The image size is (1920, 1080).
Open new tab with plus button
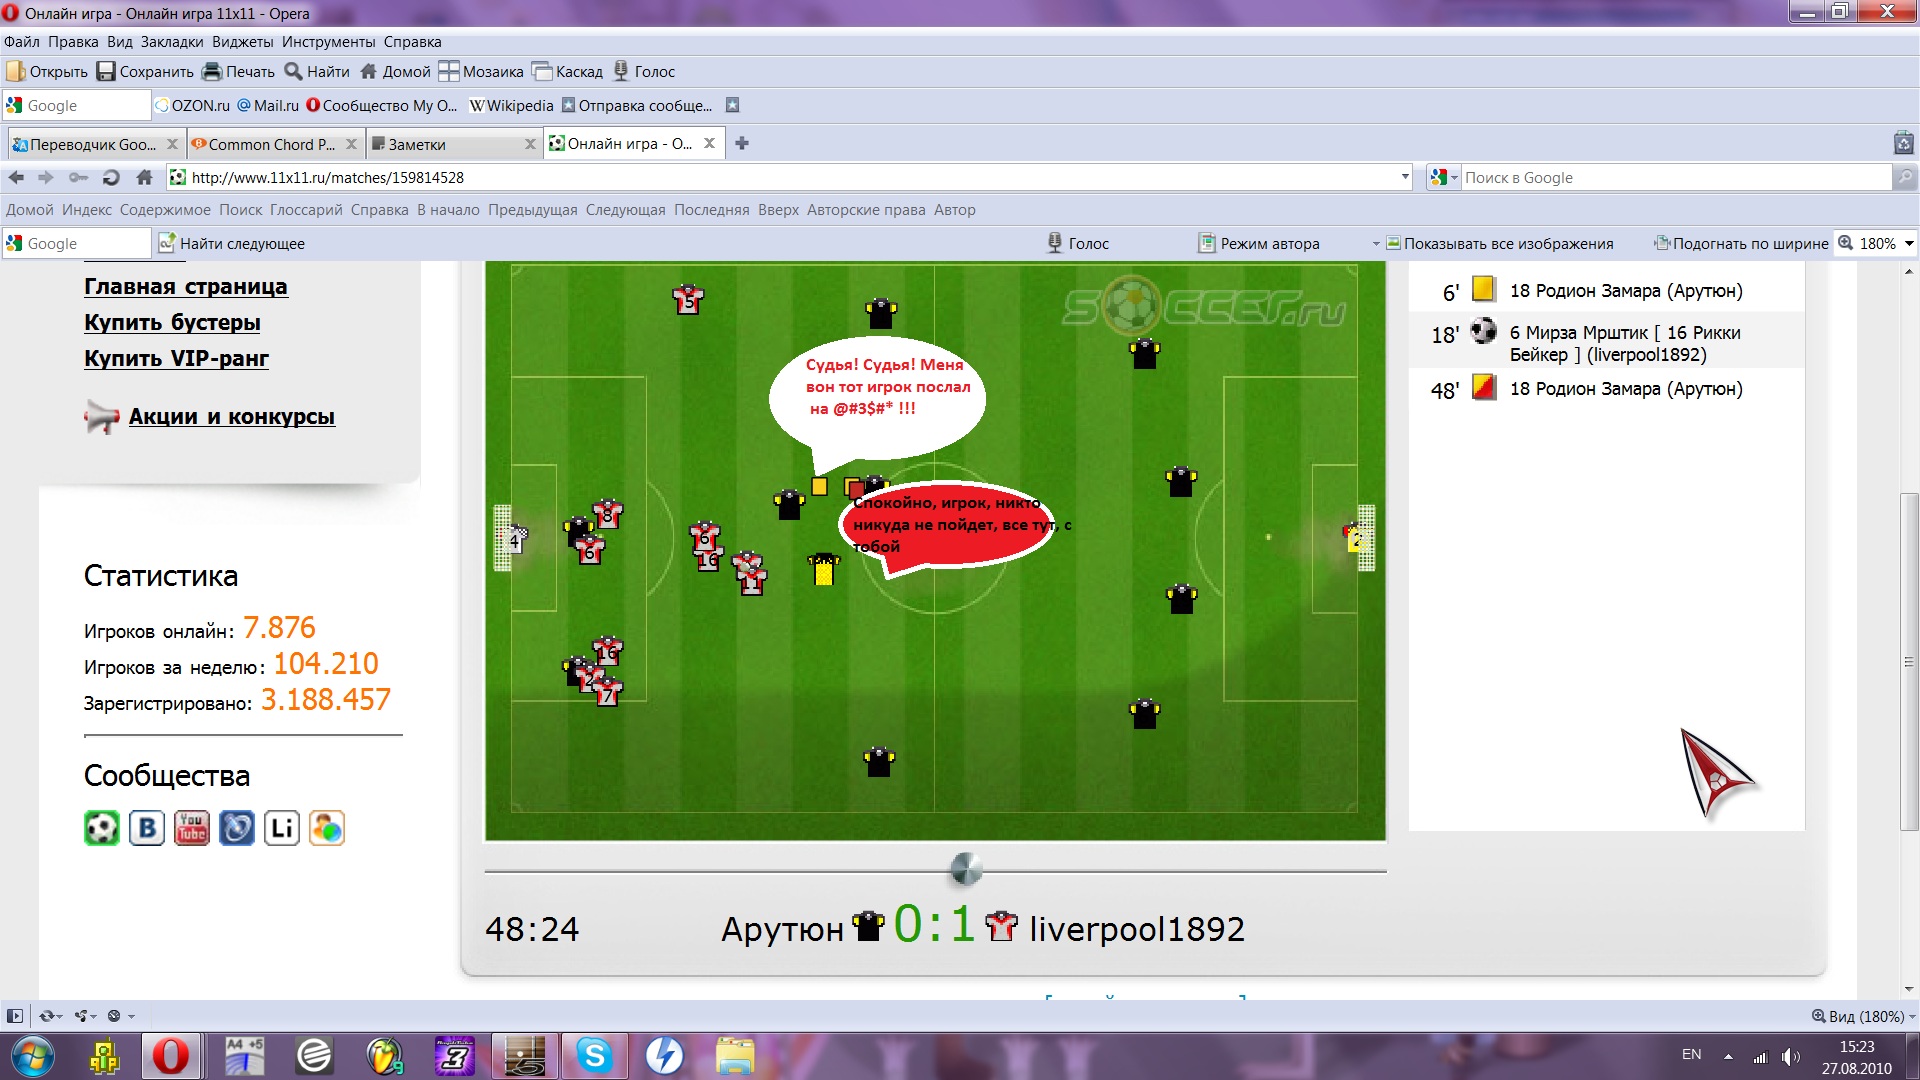(742, 143)
